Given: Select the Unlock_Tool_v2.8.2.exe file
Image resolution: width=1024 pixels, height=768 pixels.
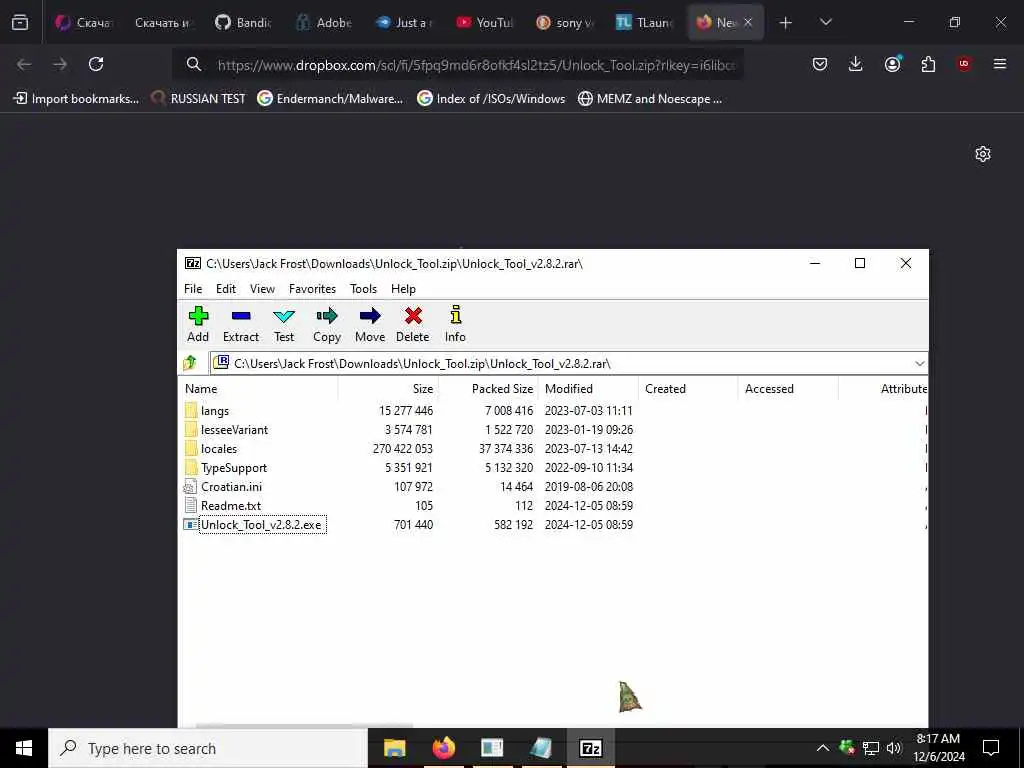Looking at the screenshot, I should 261,524.
